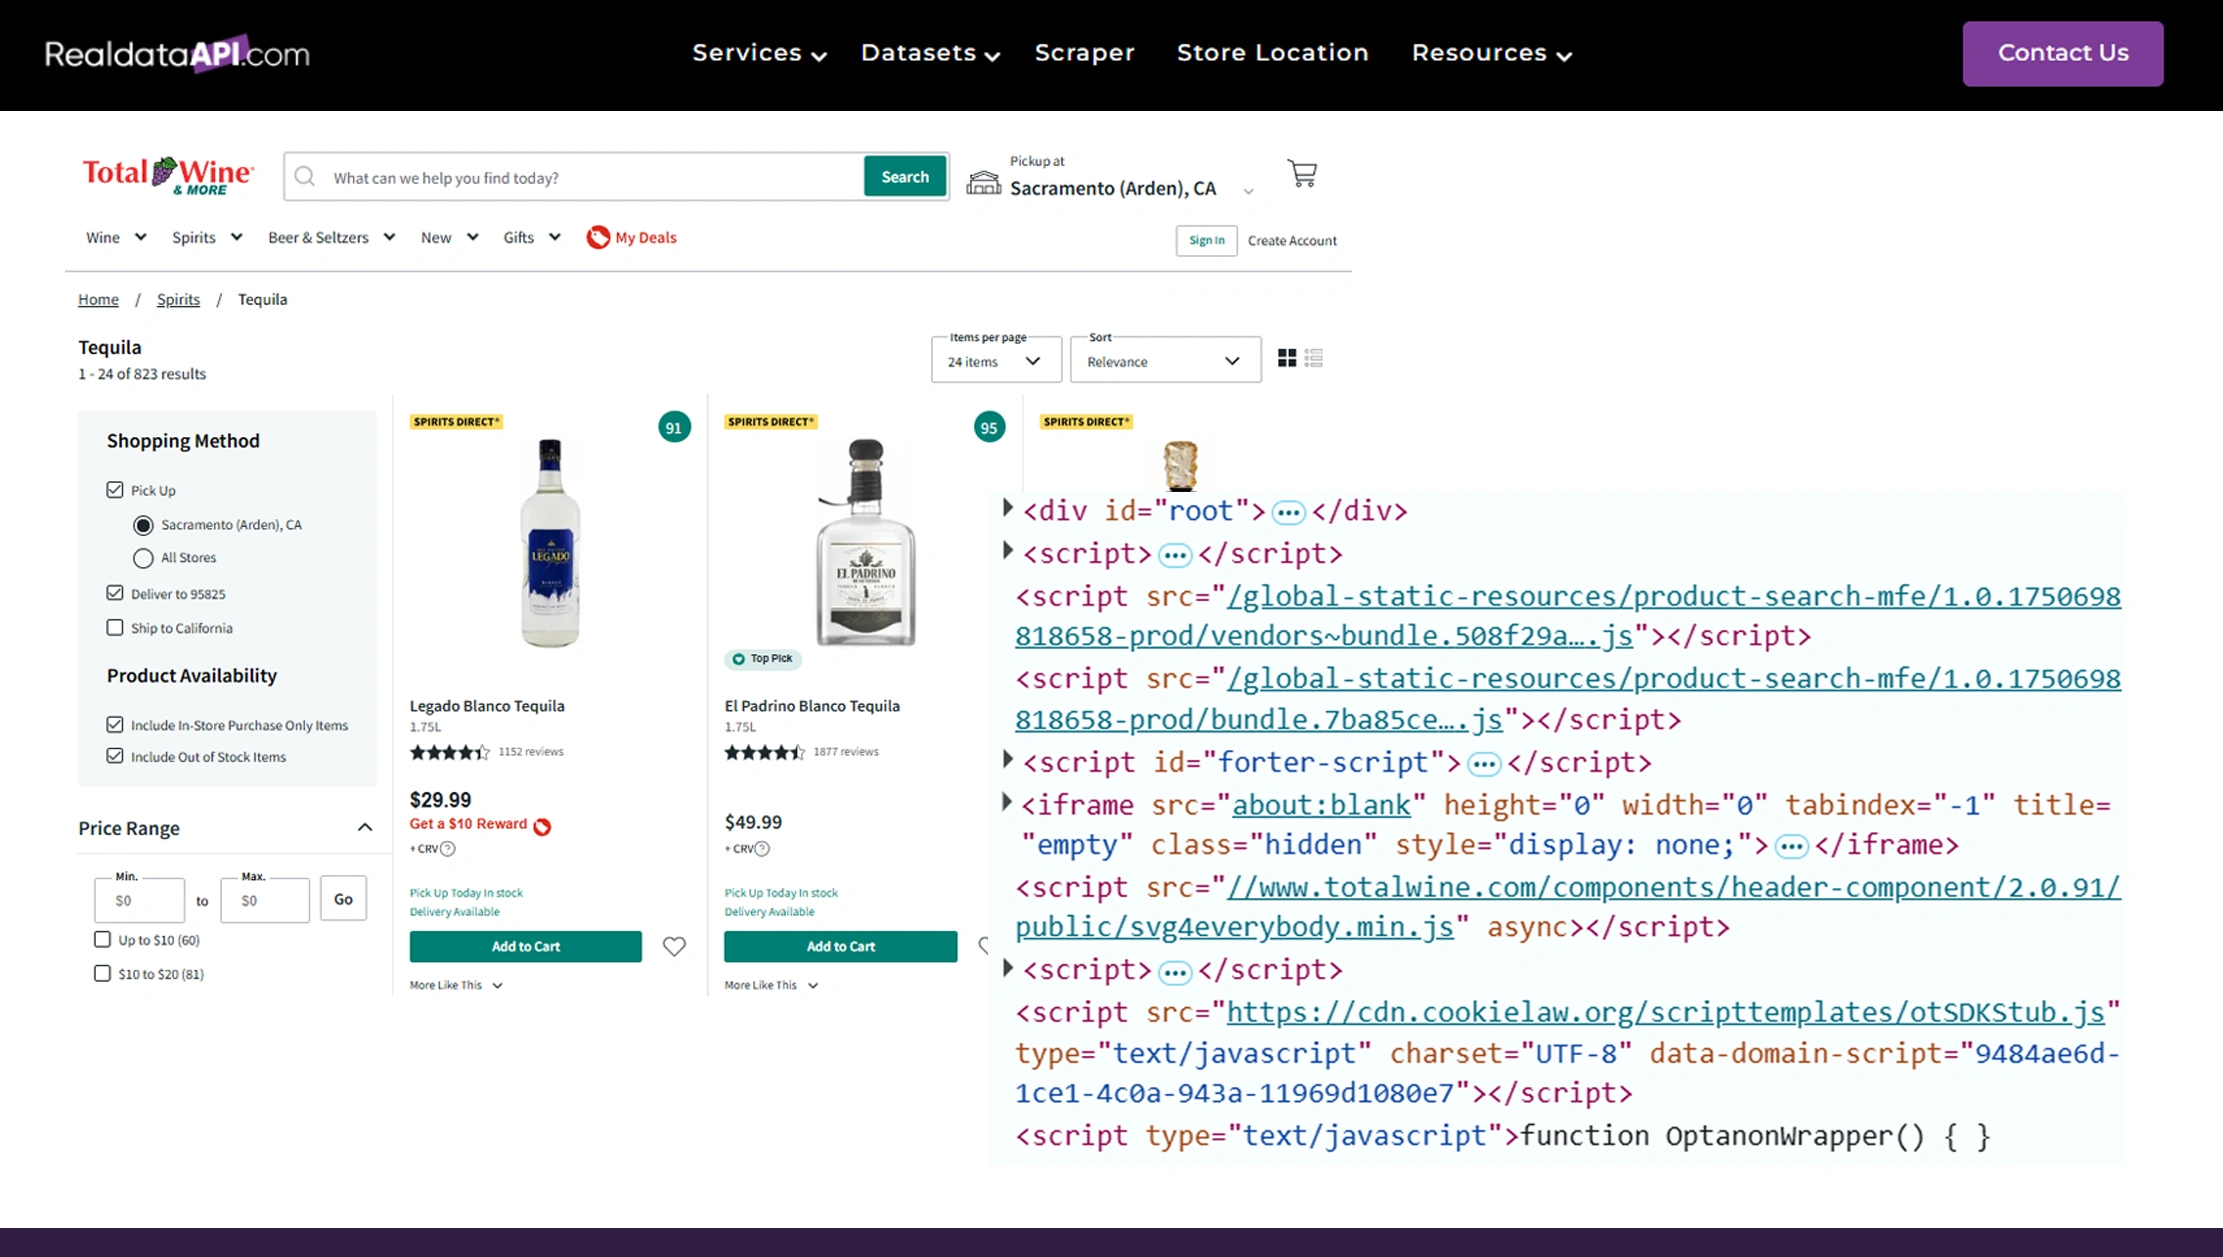Open the Services menu
The height and width of the screenshot is (1257, 2223).
(x=759, y=53)
